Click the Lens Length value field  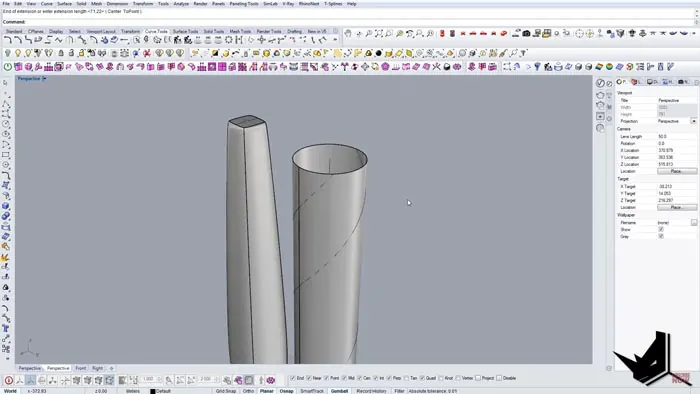[x=676, y=137]
